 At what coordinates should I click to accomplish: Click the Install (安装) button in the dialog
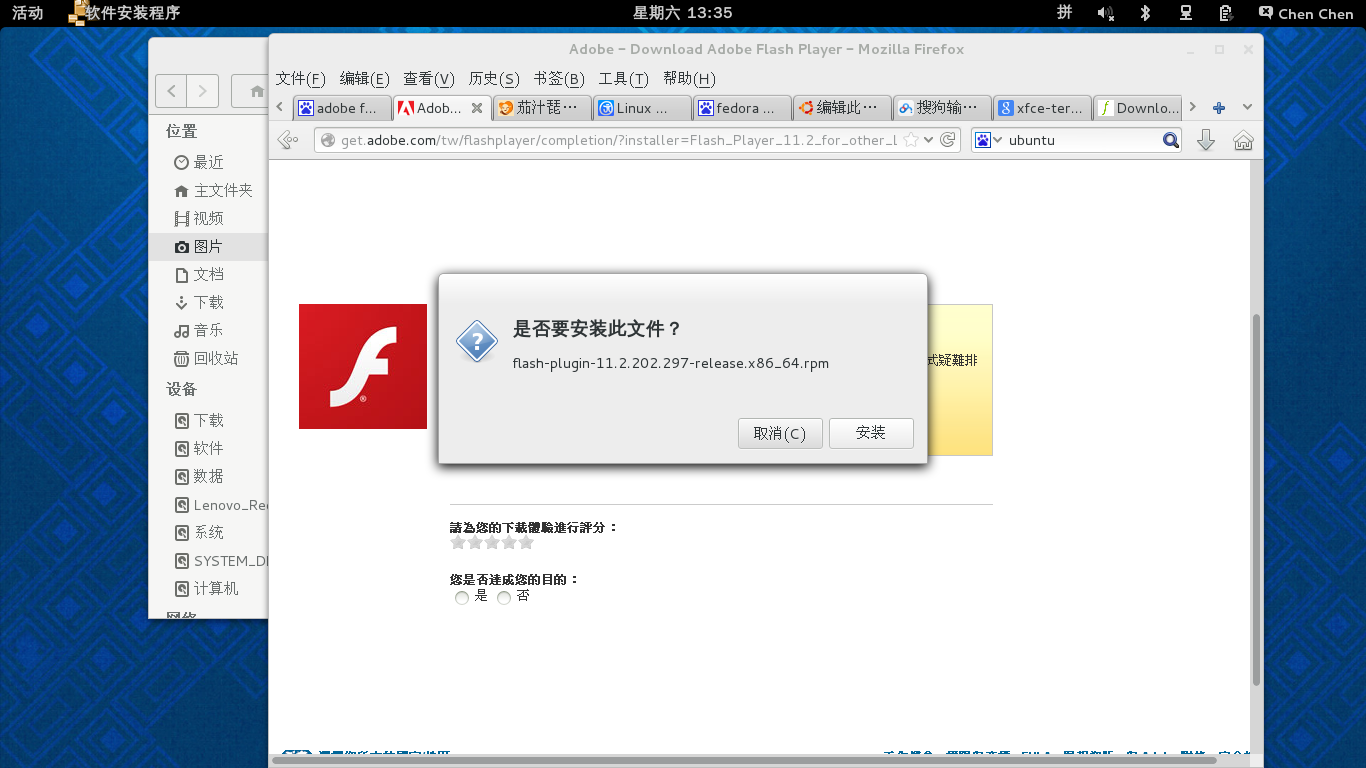point(871,433)
